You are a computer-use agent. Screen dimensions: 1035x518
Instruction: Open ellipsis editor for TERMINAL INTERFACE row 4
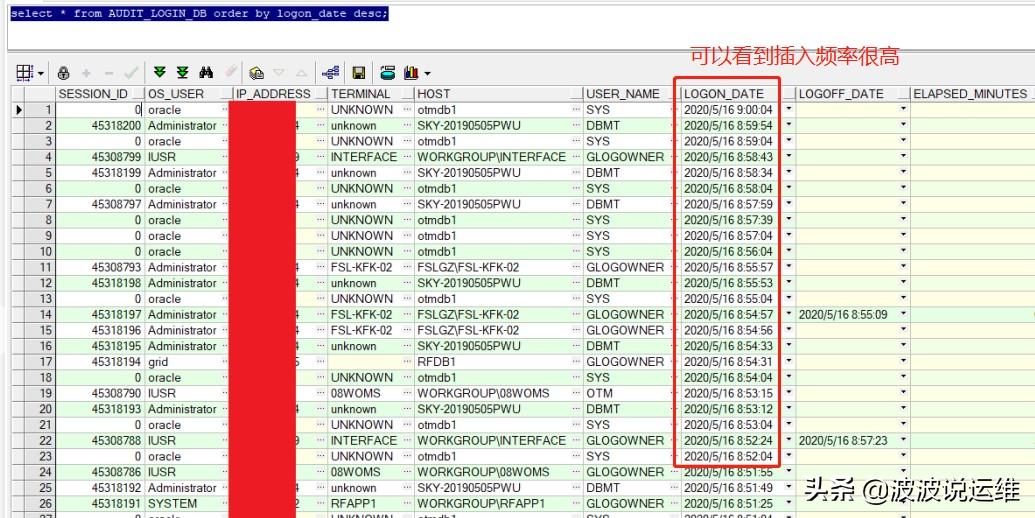[407, 157]
